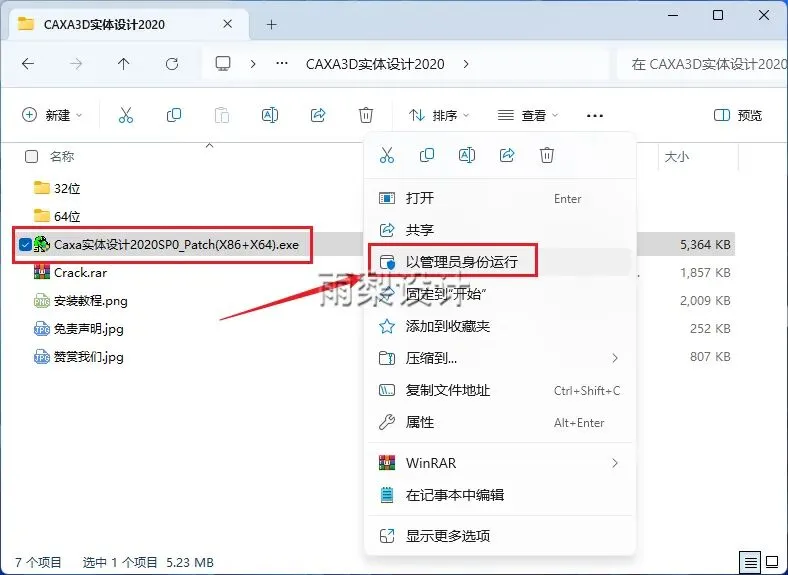
Task: Click the Crack.rar archive icon
Action: pos(42,272)
